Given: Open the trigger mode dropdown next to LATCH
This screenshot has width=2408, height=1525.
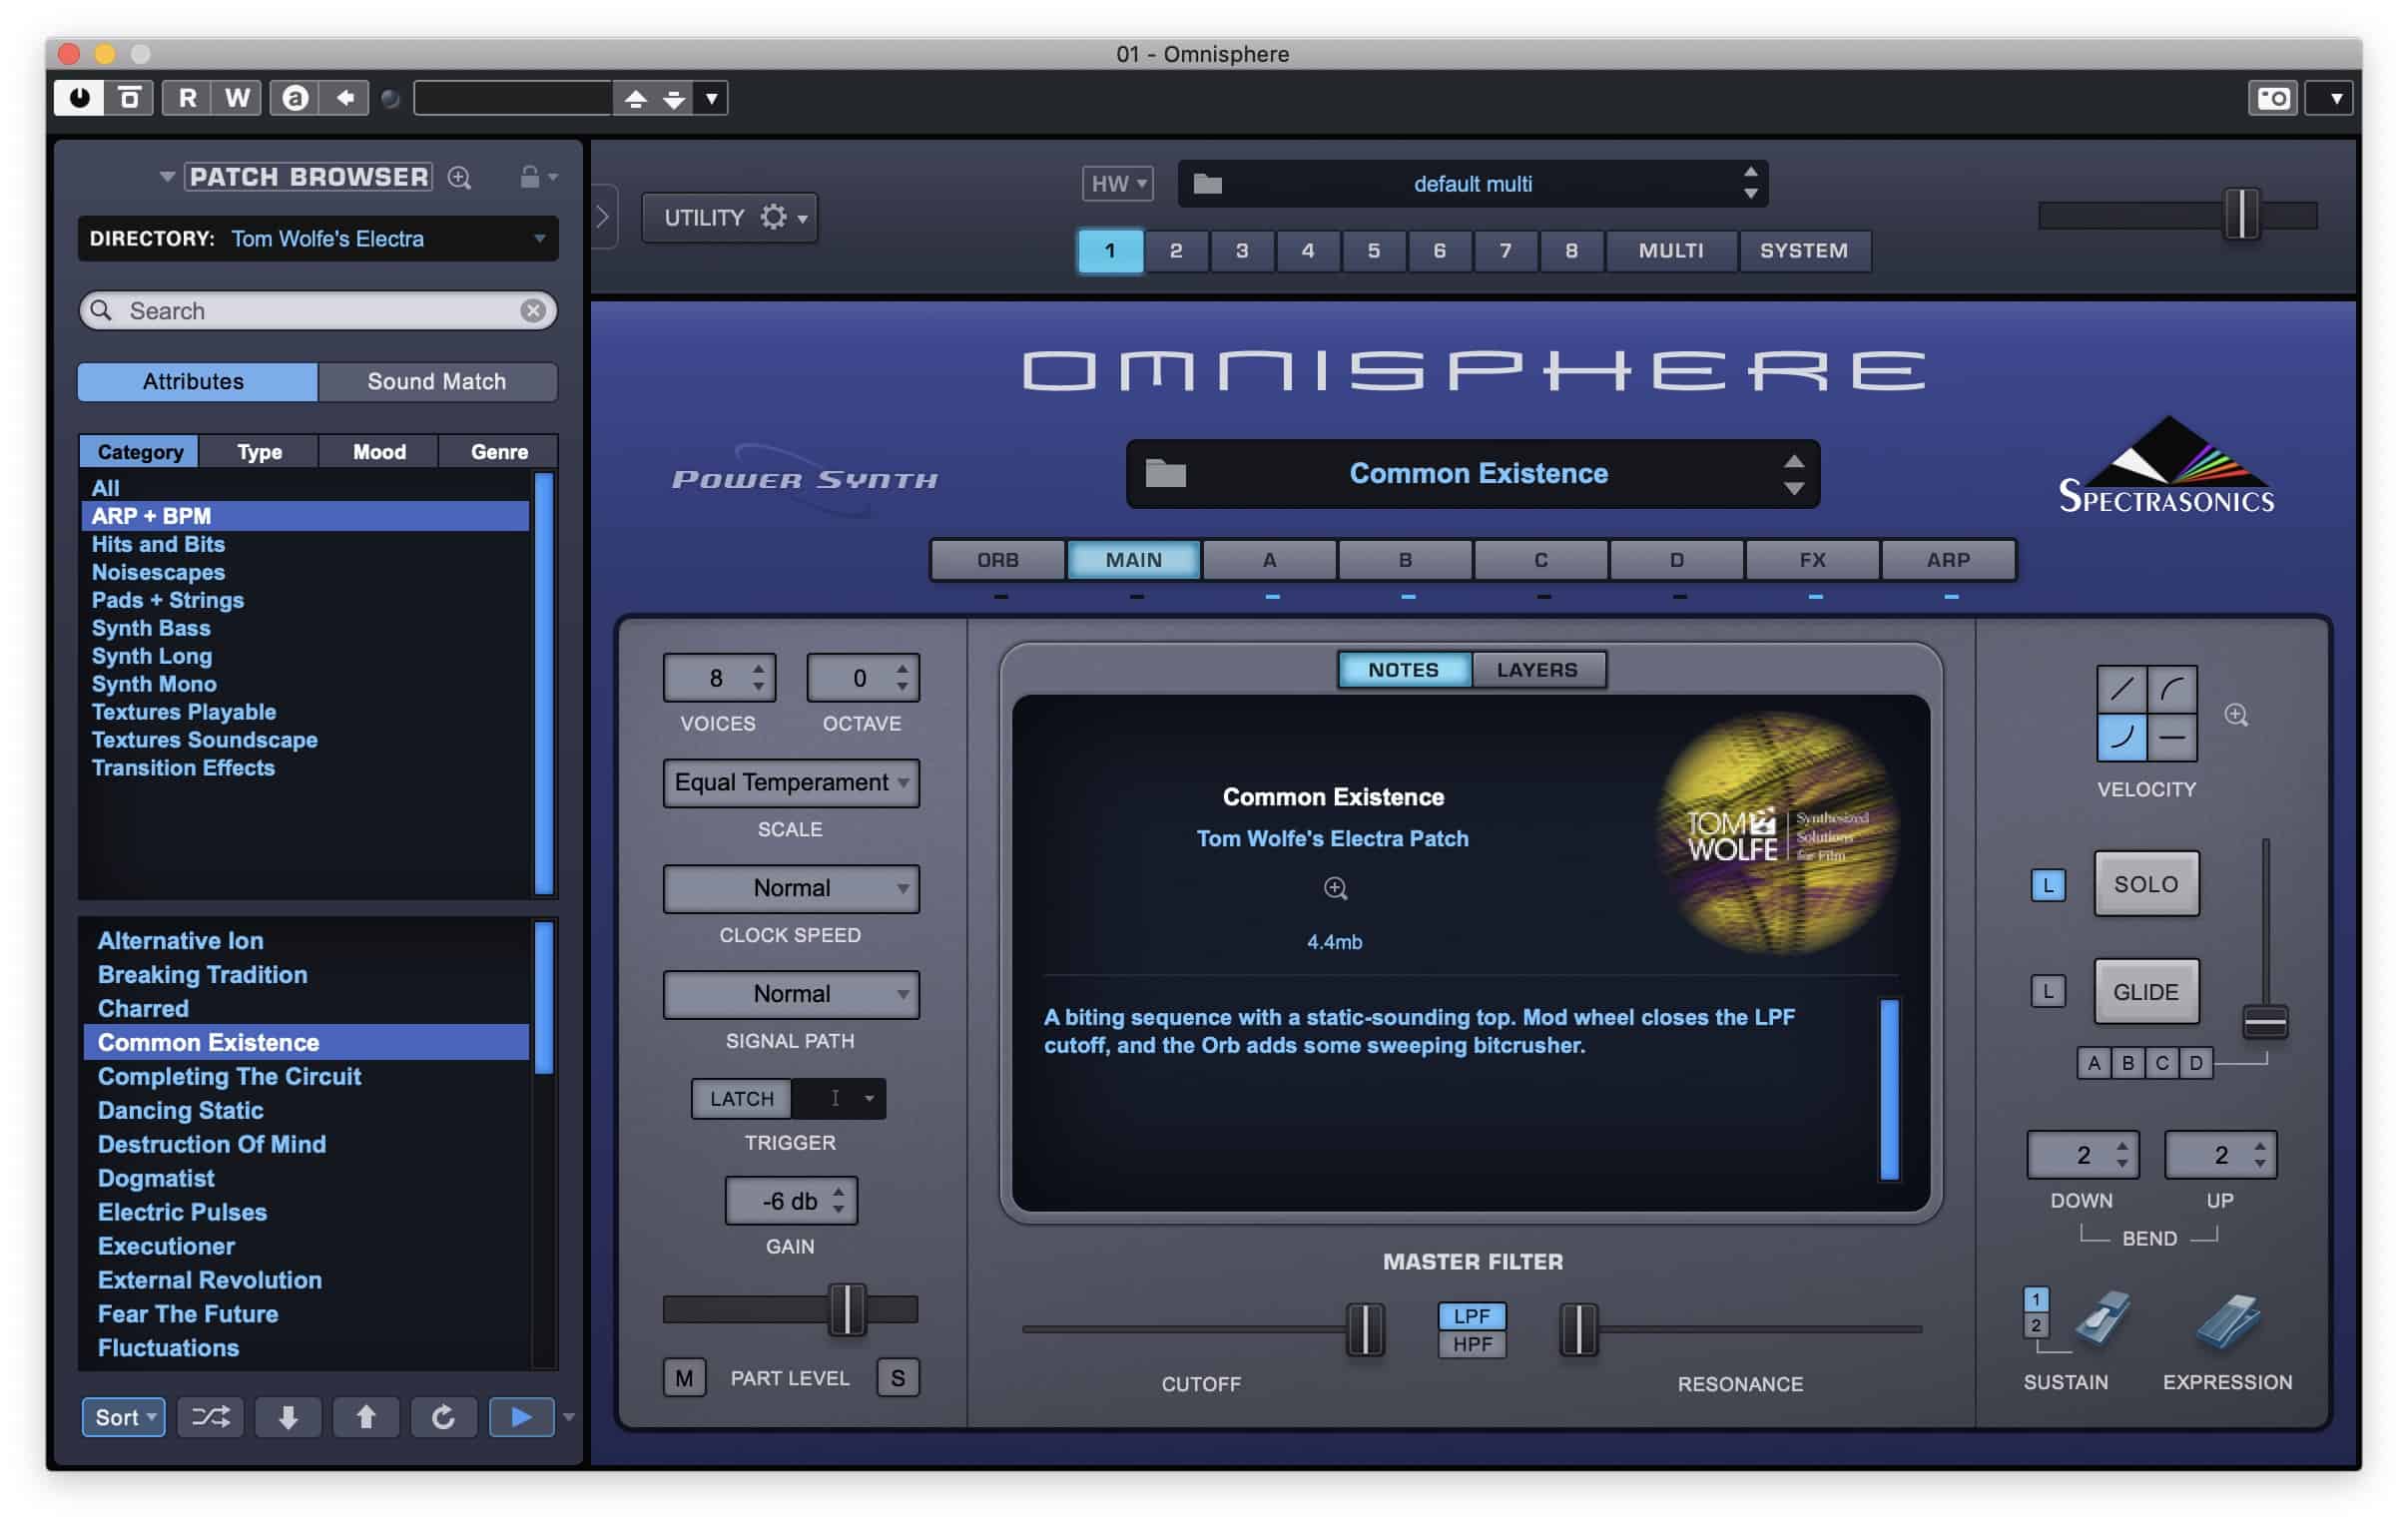Looking at the screenshot, I should (x=839, y=1098).
